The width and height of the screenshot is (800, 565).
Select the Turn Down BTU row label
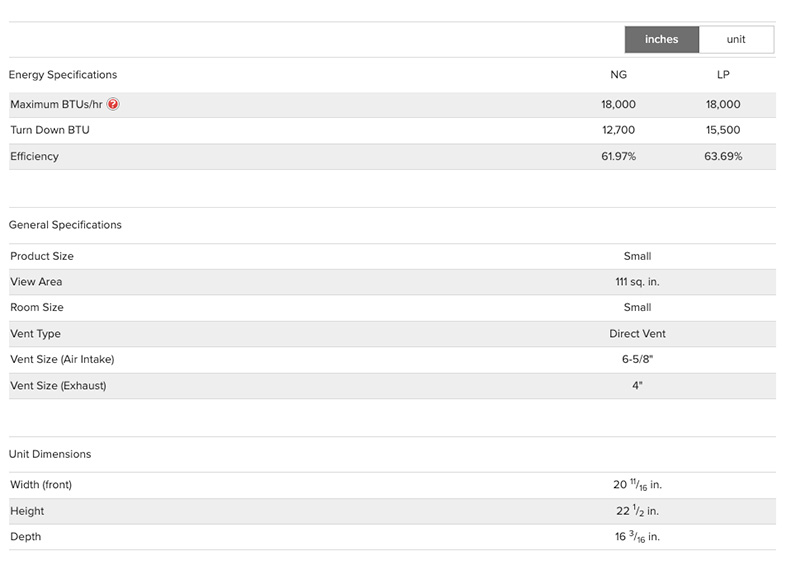tap(50, 130)
